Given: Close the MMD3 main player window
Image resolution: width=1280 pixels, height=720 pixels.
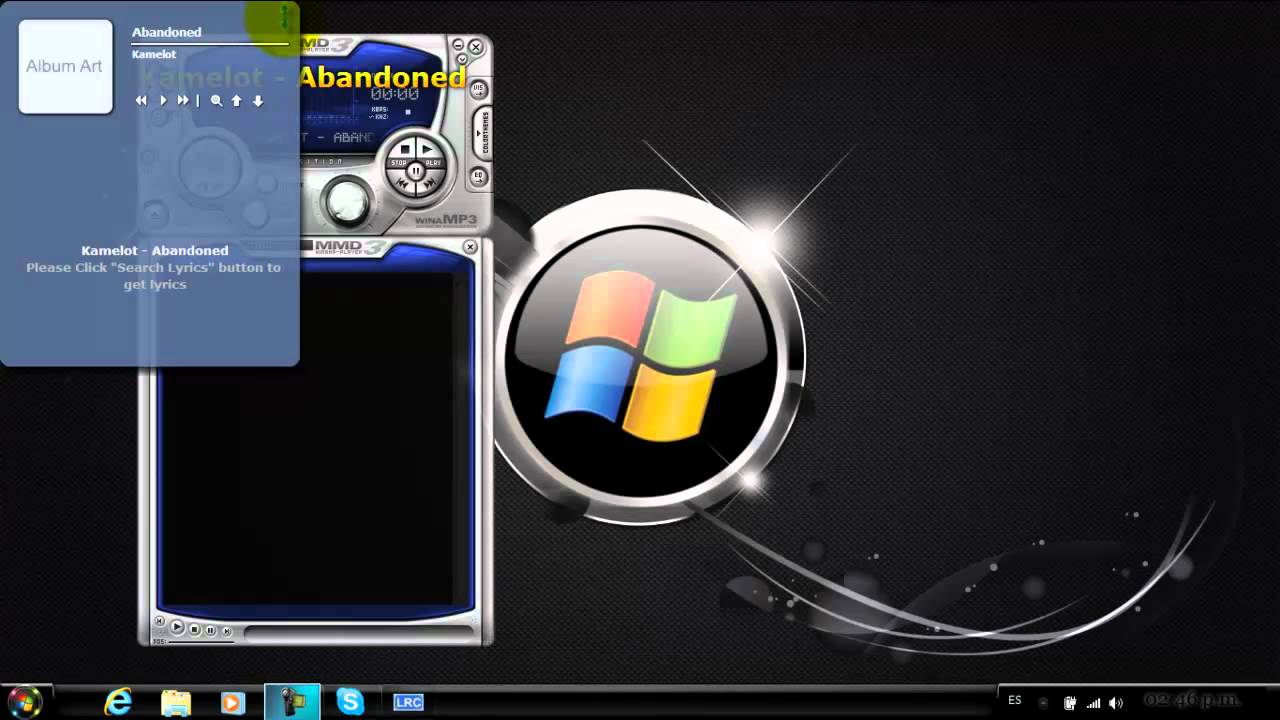Looking at the screenshot, I should click(476, 46).
